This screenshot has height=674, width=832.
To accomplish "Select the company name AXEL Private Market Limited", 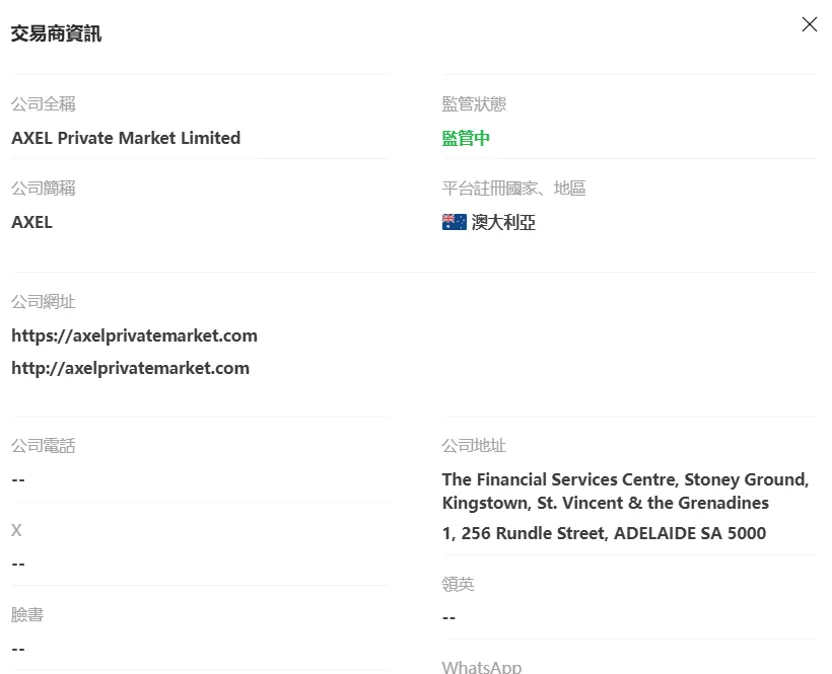I will click(x=126, y=138).
